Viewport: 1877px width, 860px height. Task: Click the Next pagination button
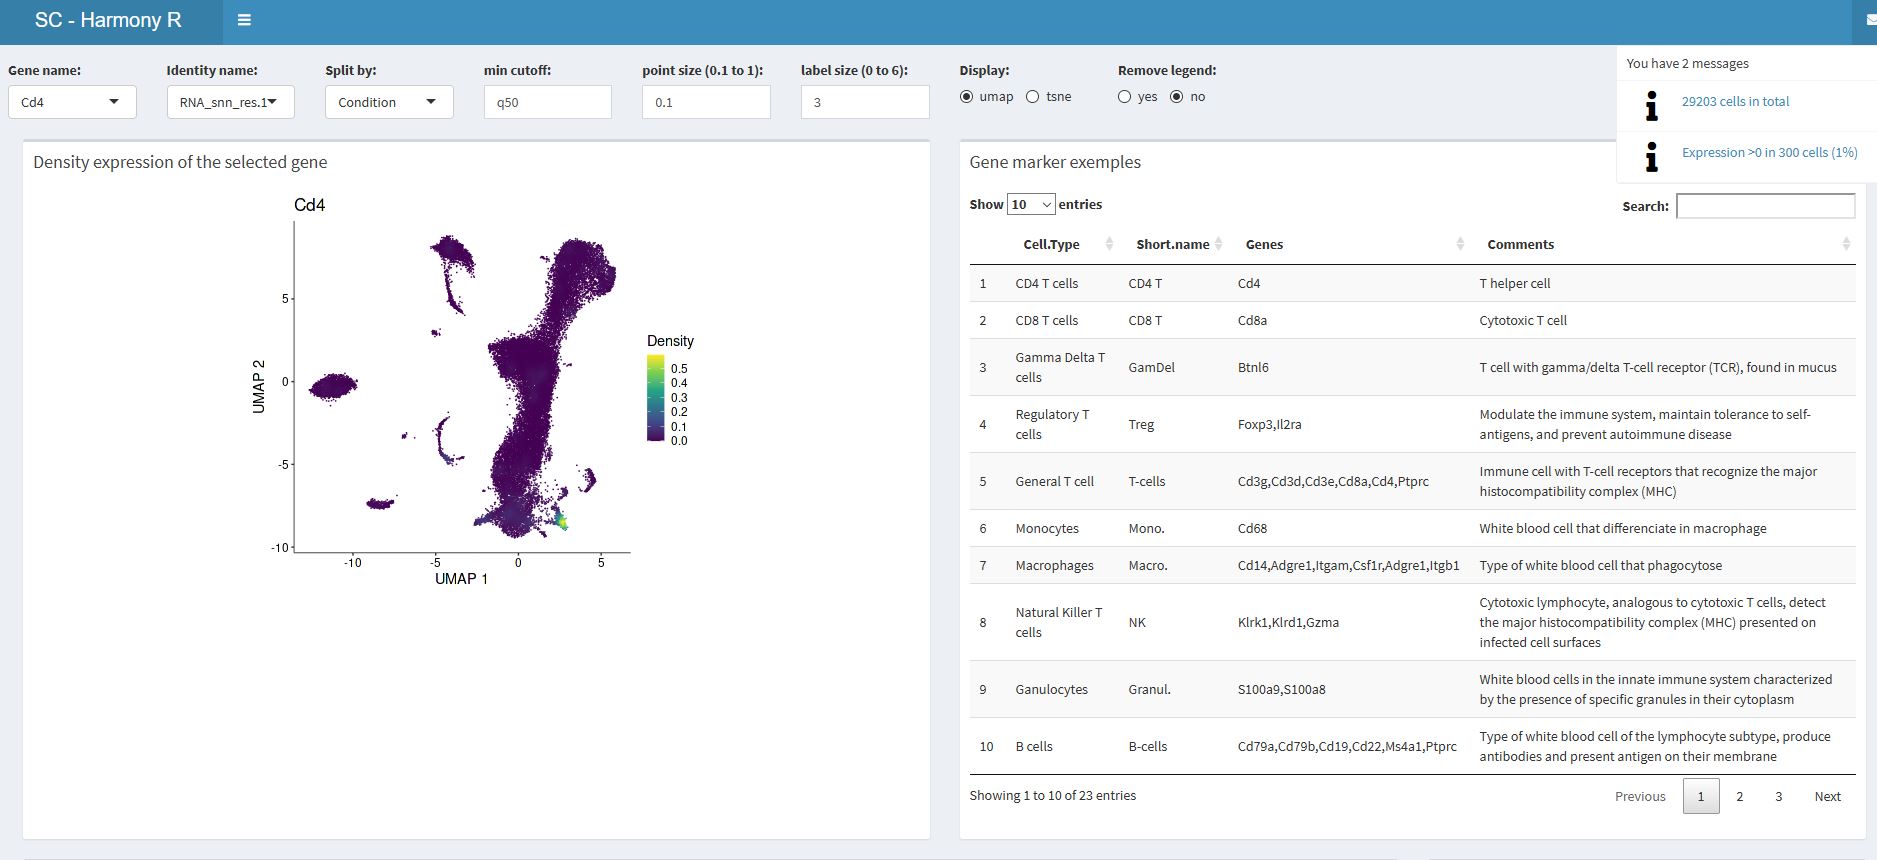click(1827, 796)
